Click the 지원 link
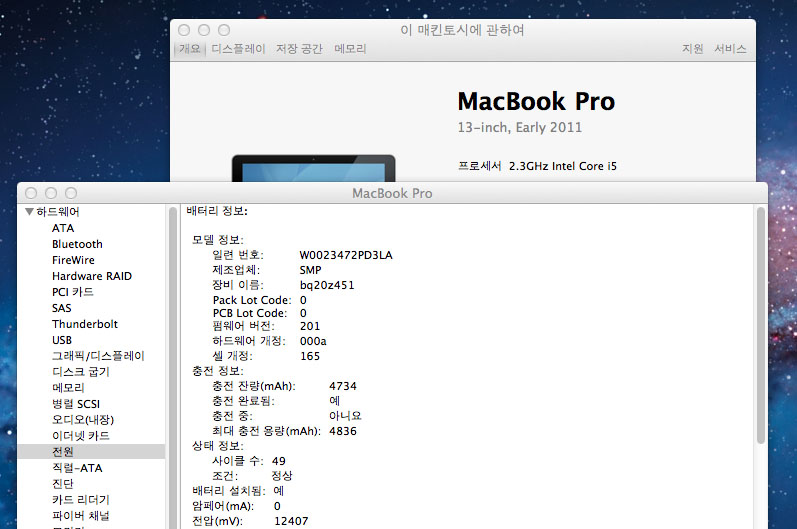The height and width of the screenshot is (529, 797). [692, 49]
